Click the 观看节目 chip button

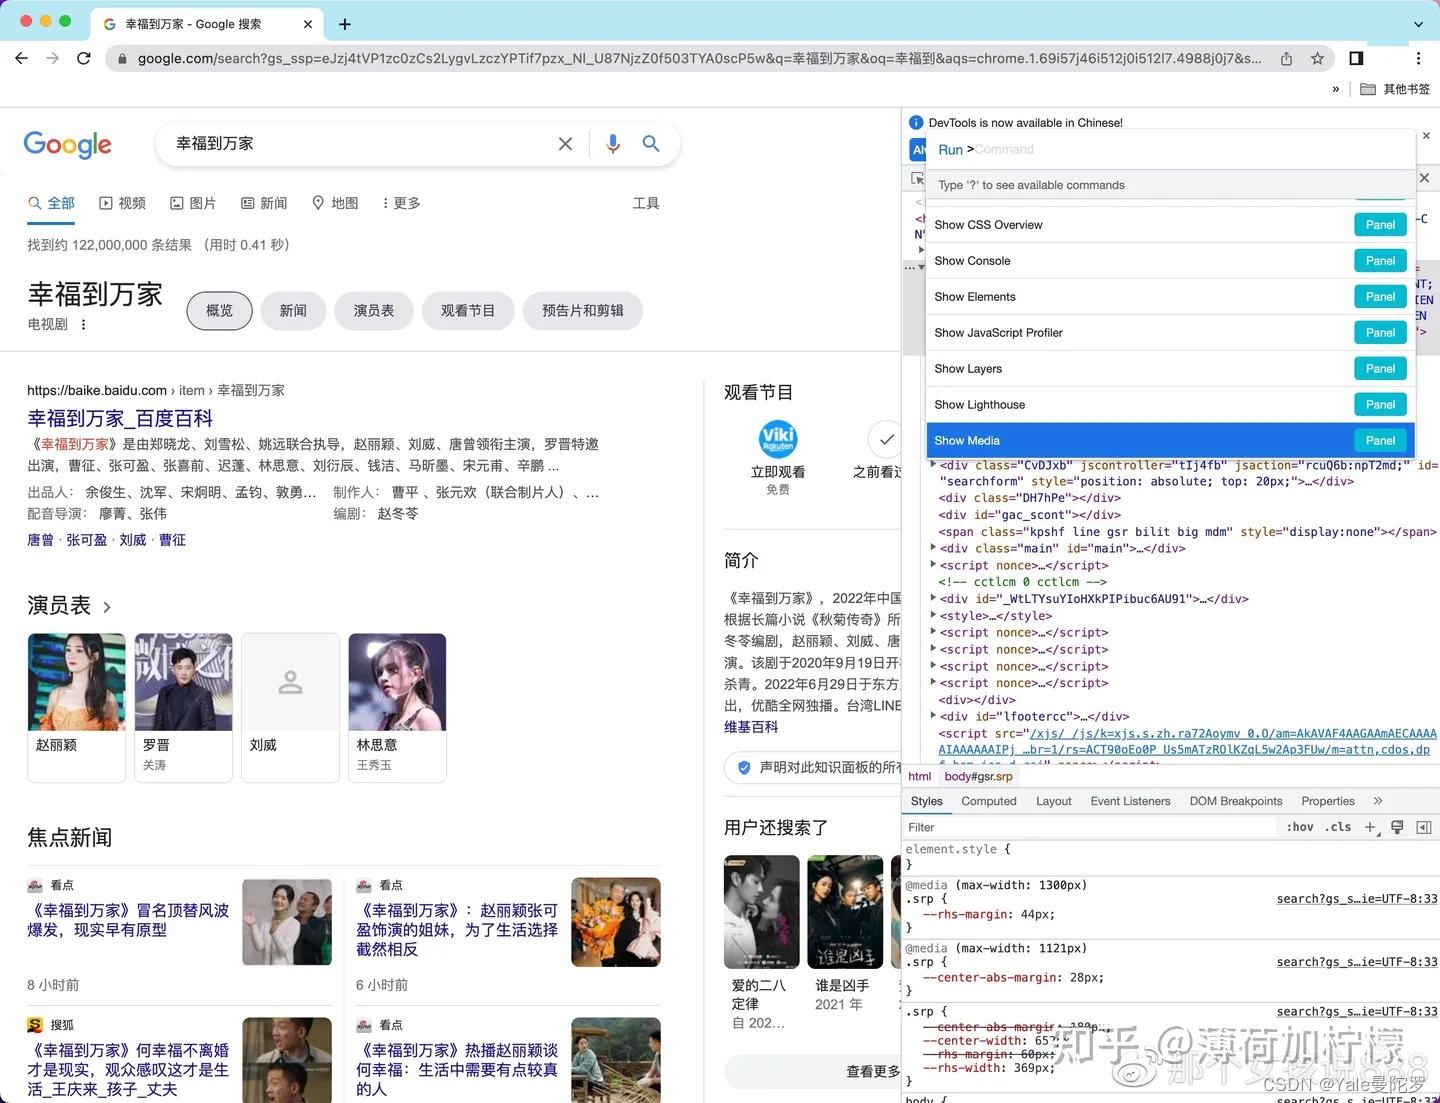coord(468,311)
